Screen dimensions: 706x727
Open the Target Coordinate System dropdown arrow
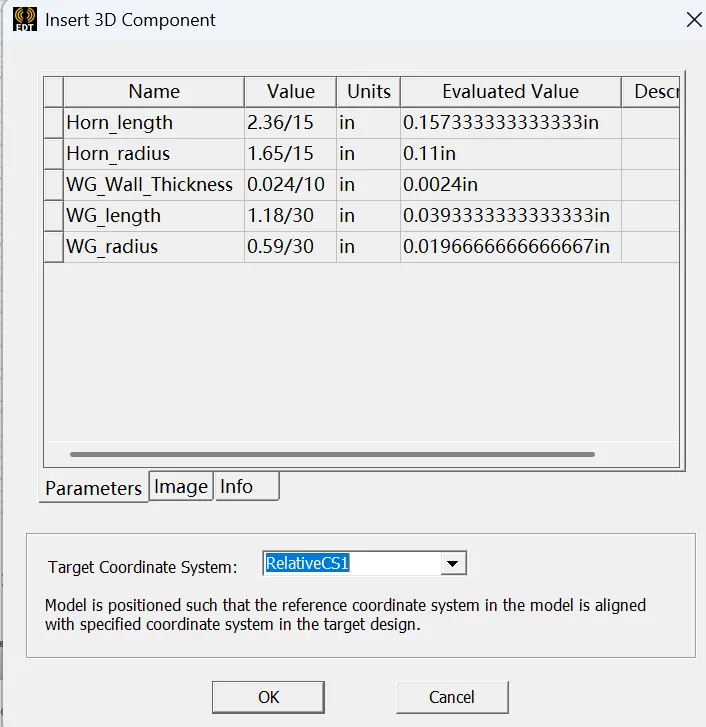(452, 563)
